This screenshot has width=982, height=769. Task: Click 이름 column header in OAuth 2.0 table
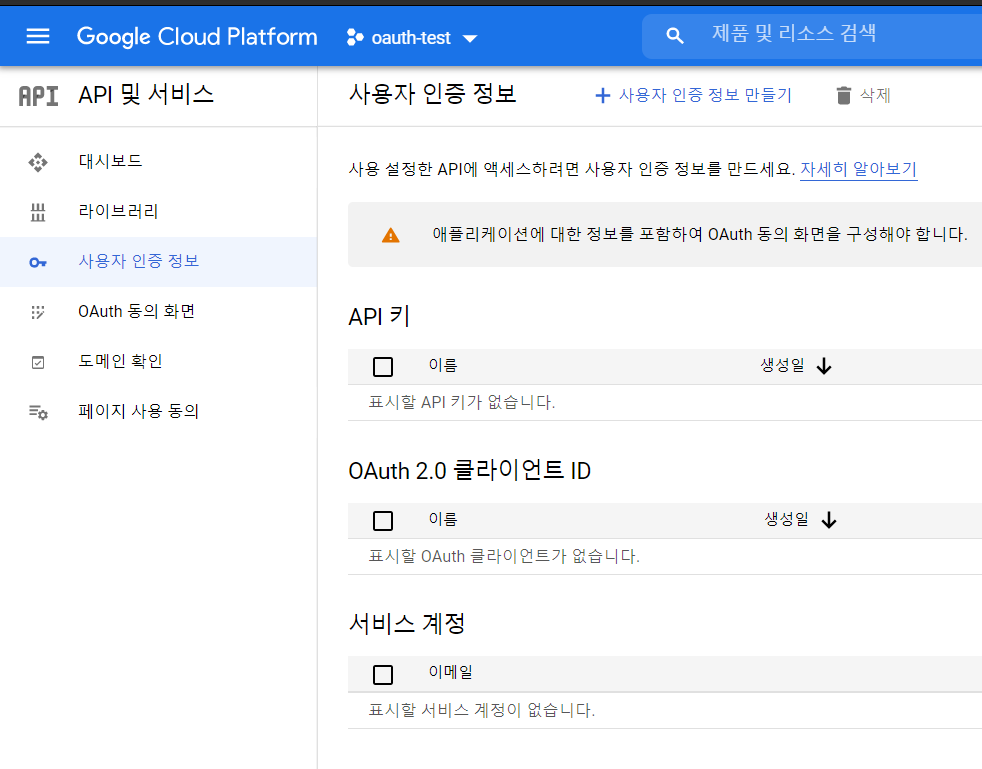pyautogui.click(x=443, y=520)
